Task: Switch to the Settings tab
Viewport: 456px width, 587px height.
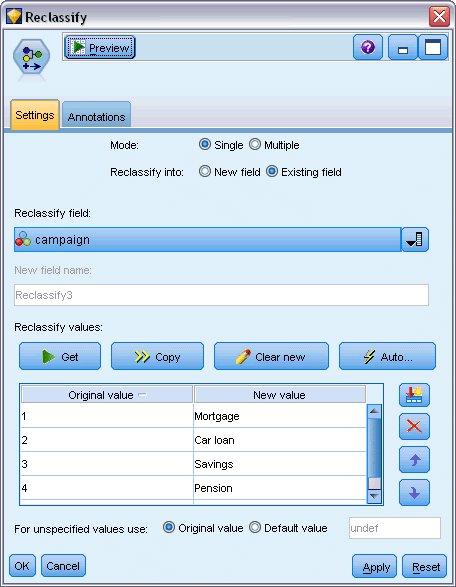Action: (x=35, y=115)
